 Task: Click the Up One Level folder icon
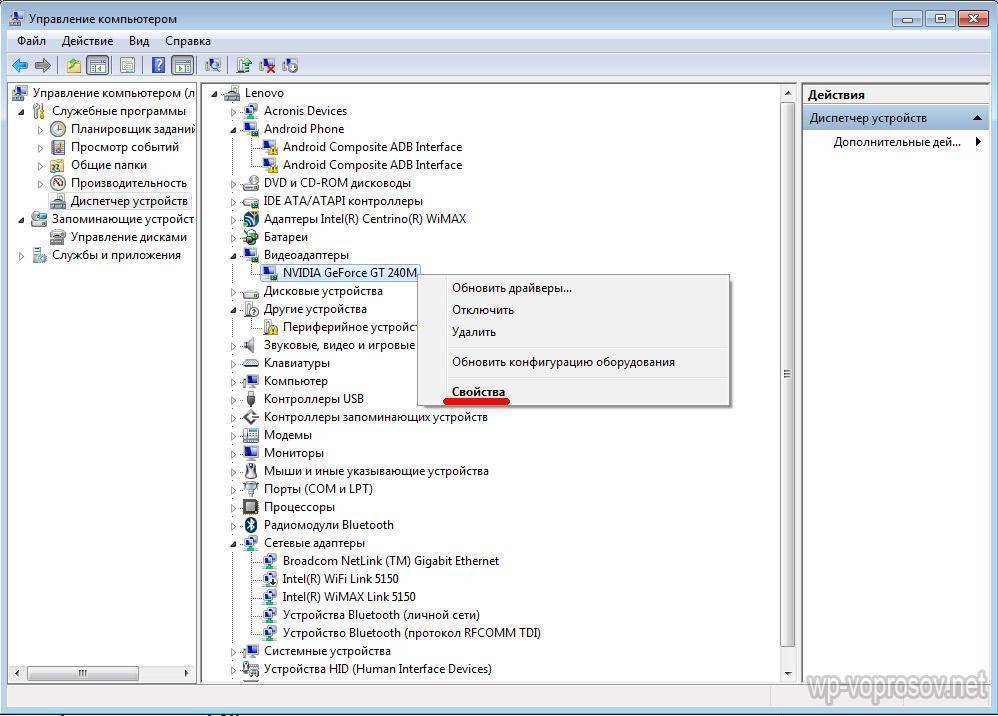pos(73,66)
